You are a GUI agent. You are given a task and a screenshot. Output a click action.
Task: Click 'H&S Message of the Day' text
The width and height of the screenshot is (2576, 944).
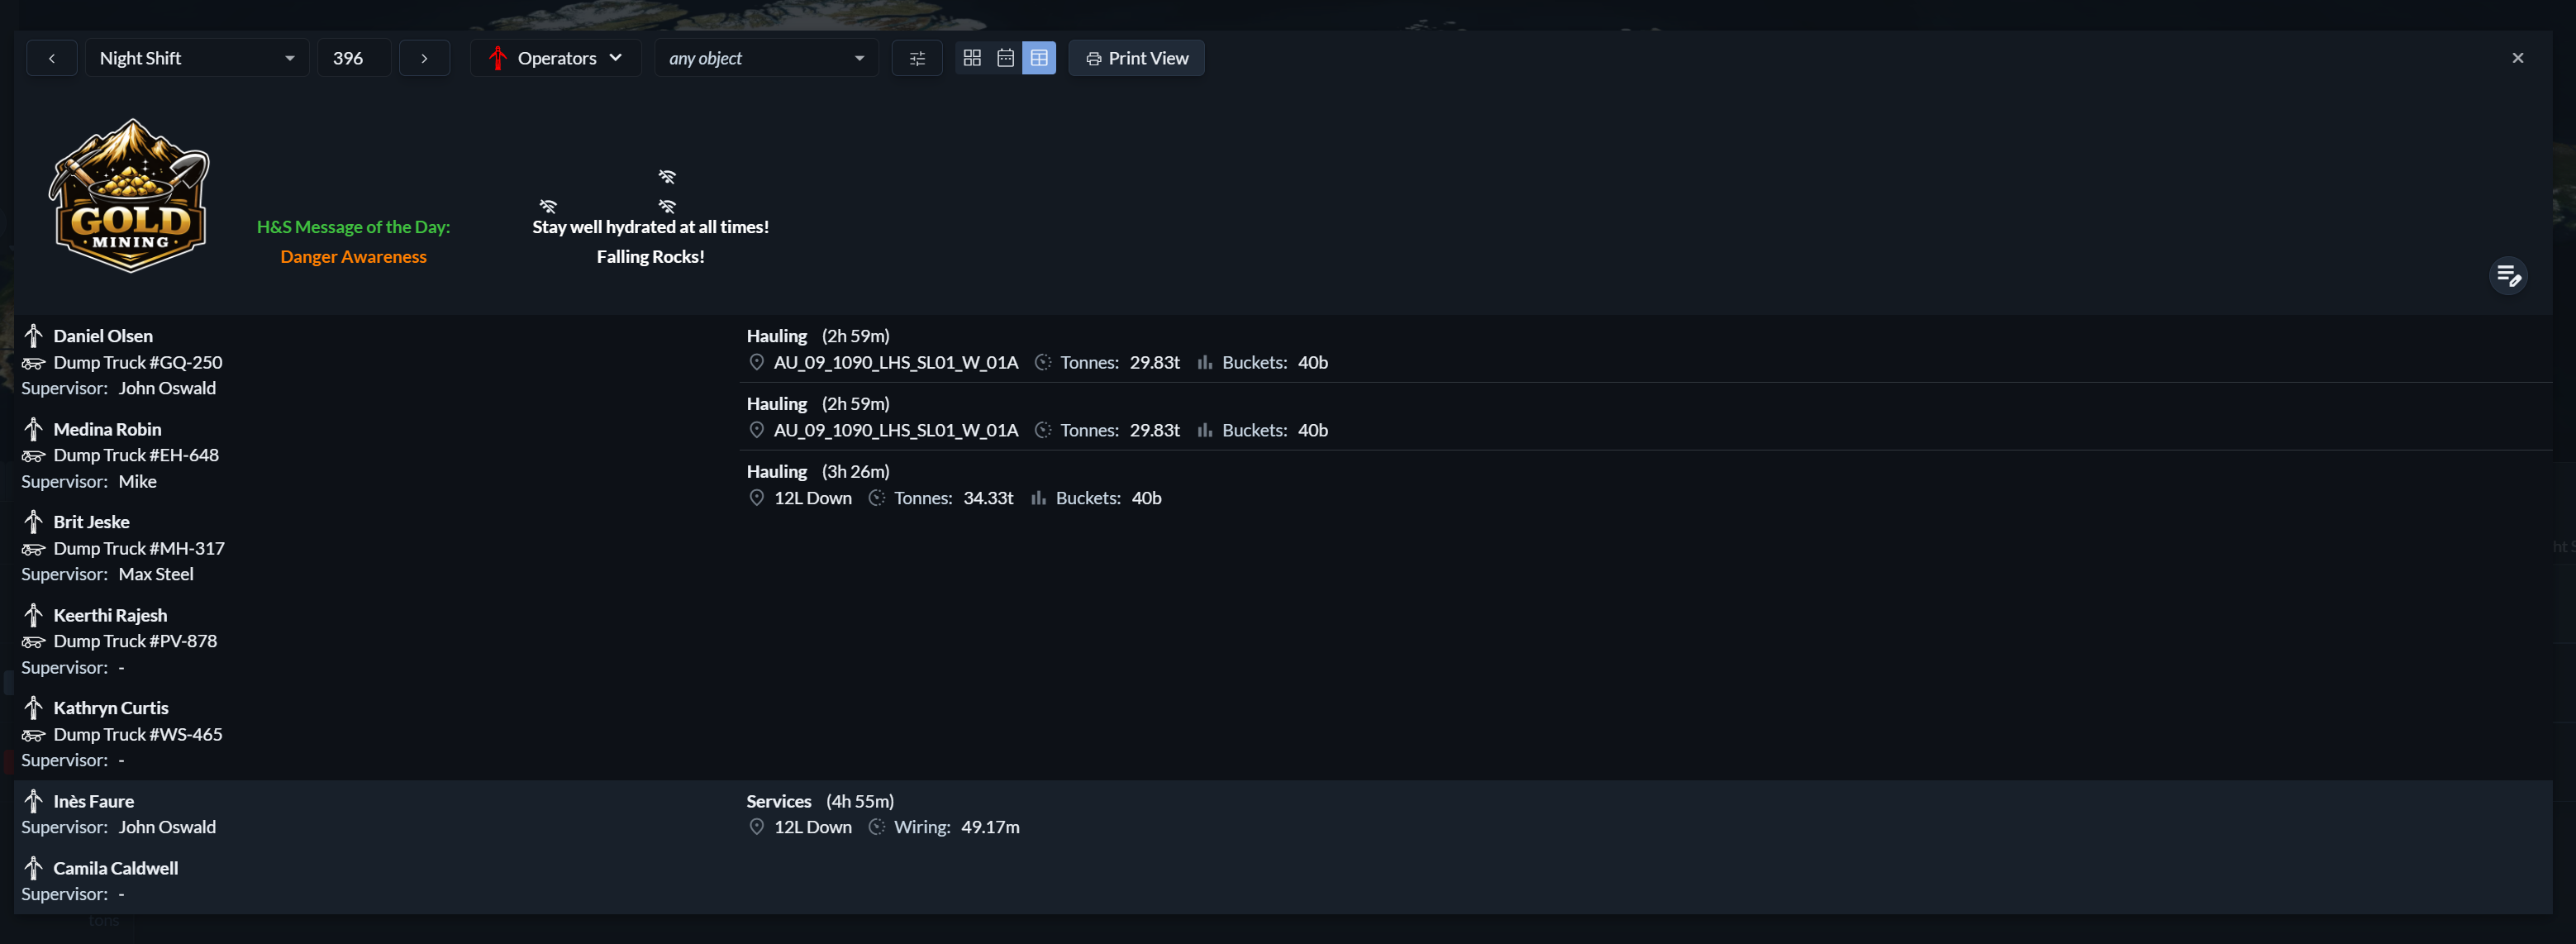(x=353, y=227)
